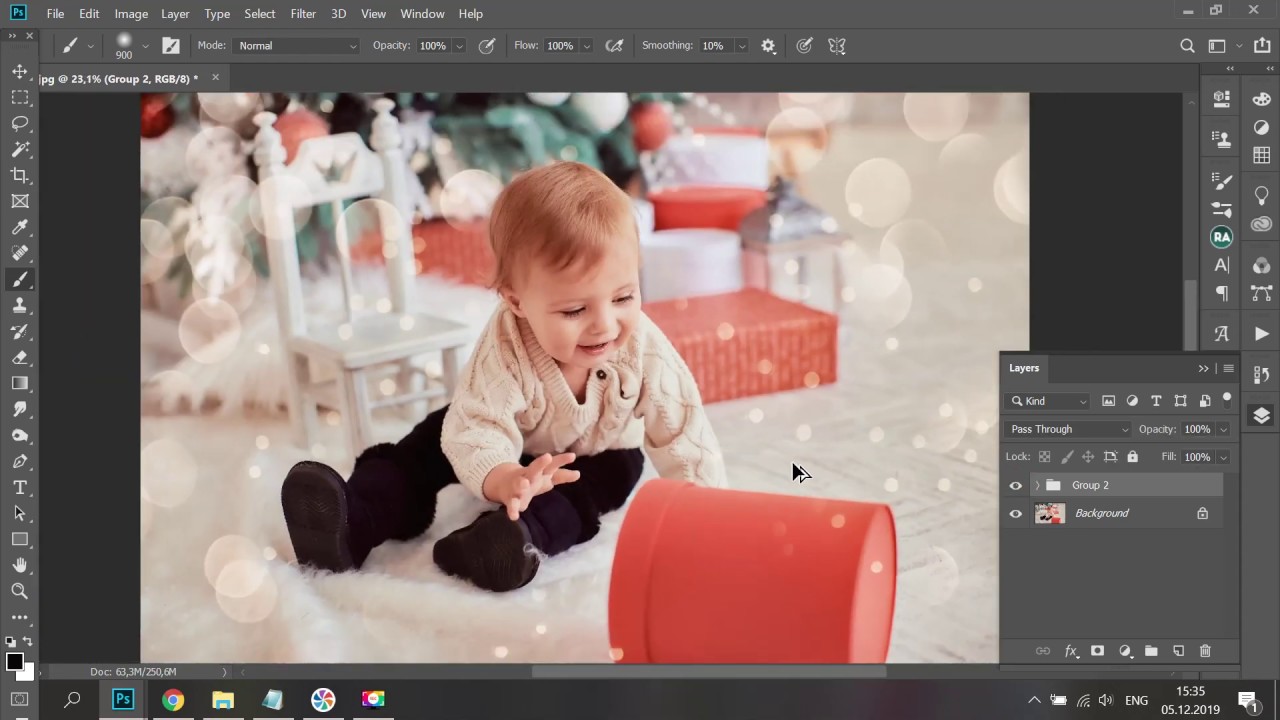Select the Gradient tool

click(19, 383)
